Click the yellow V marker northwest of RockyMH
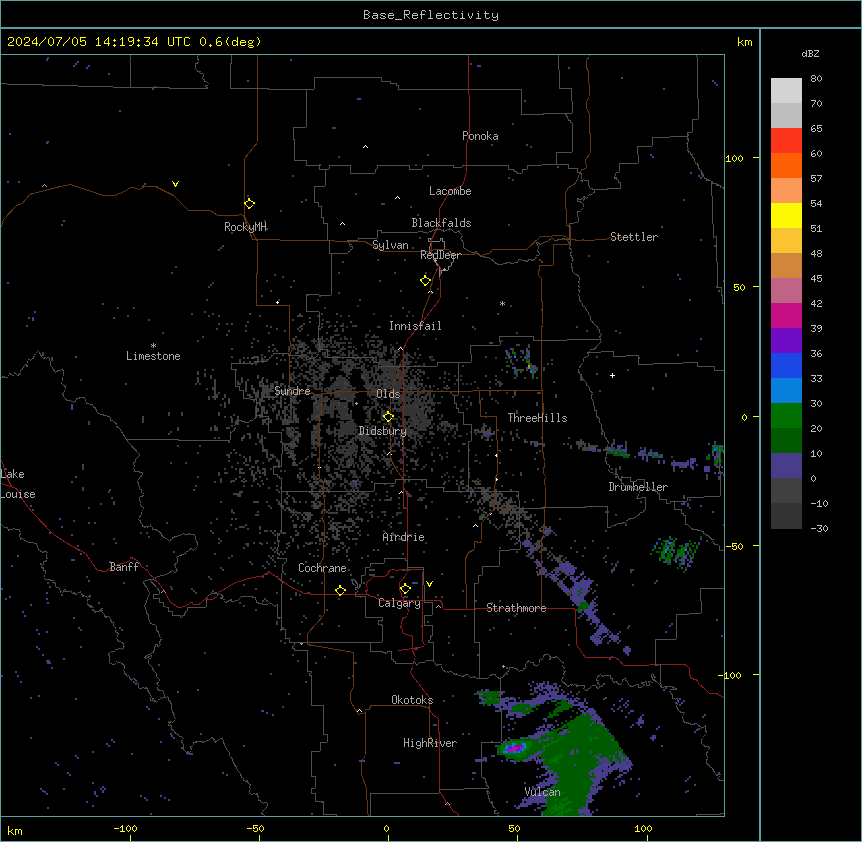 pos(175,184)
